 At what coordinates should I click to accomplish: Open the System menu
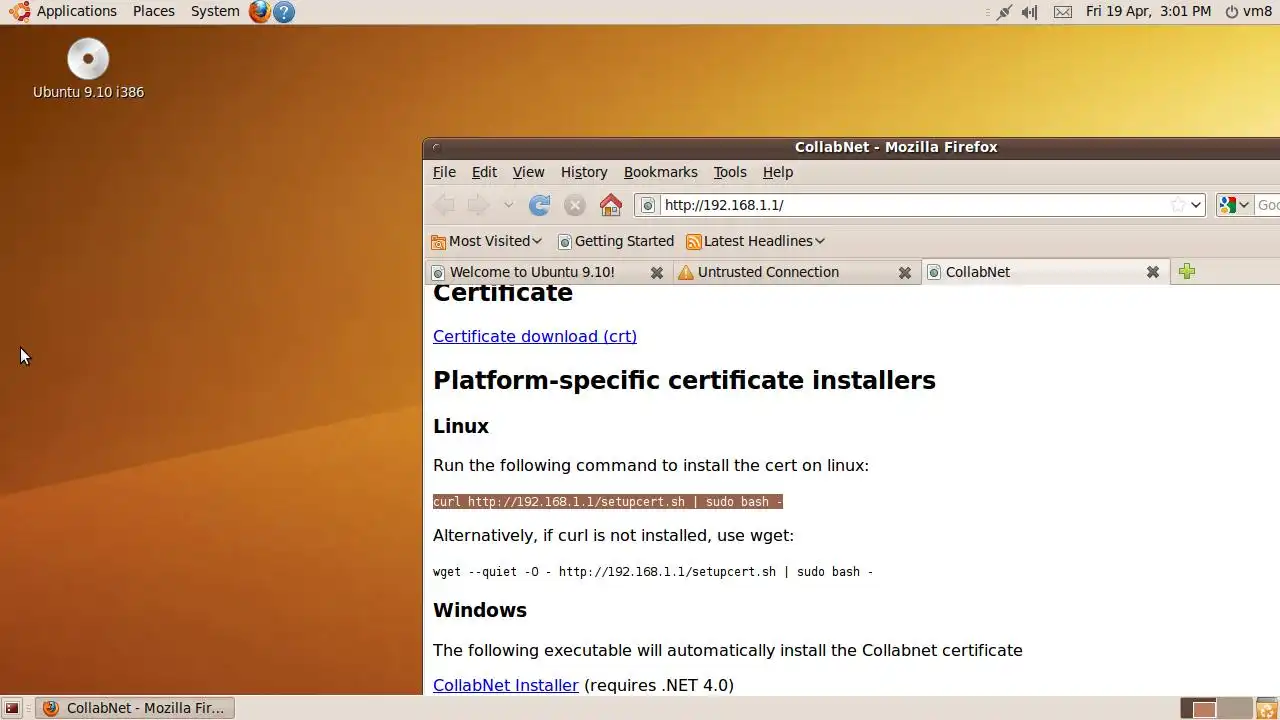[215, 11]
